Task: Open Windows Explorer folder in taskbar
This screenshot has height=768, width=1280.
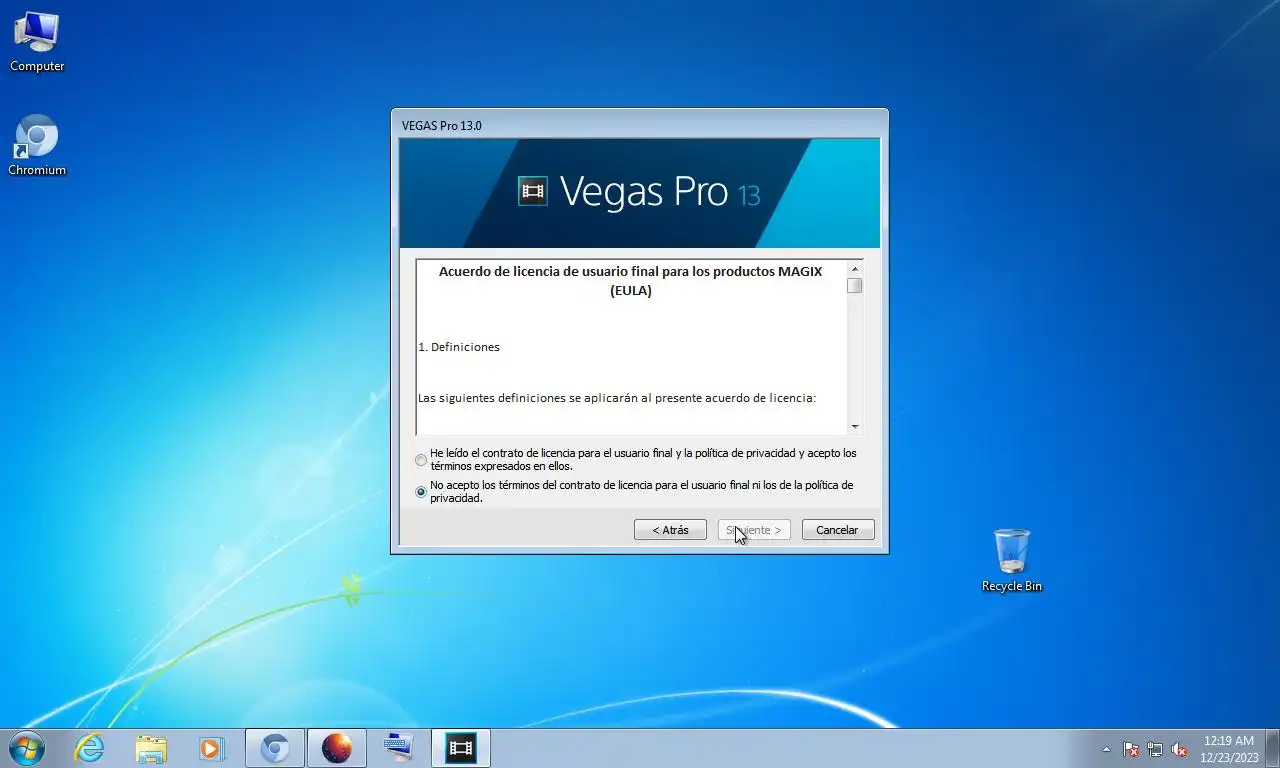Action: point(151,748)
